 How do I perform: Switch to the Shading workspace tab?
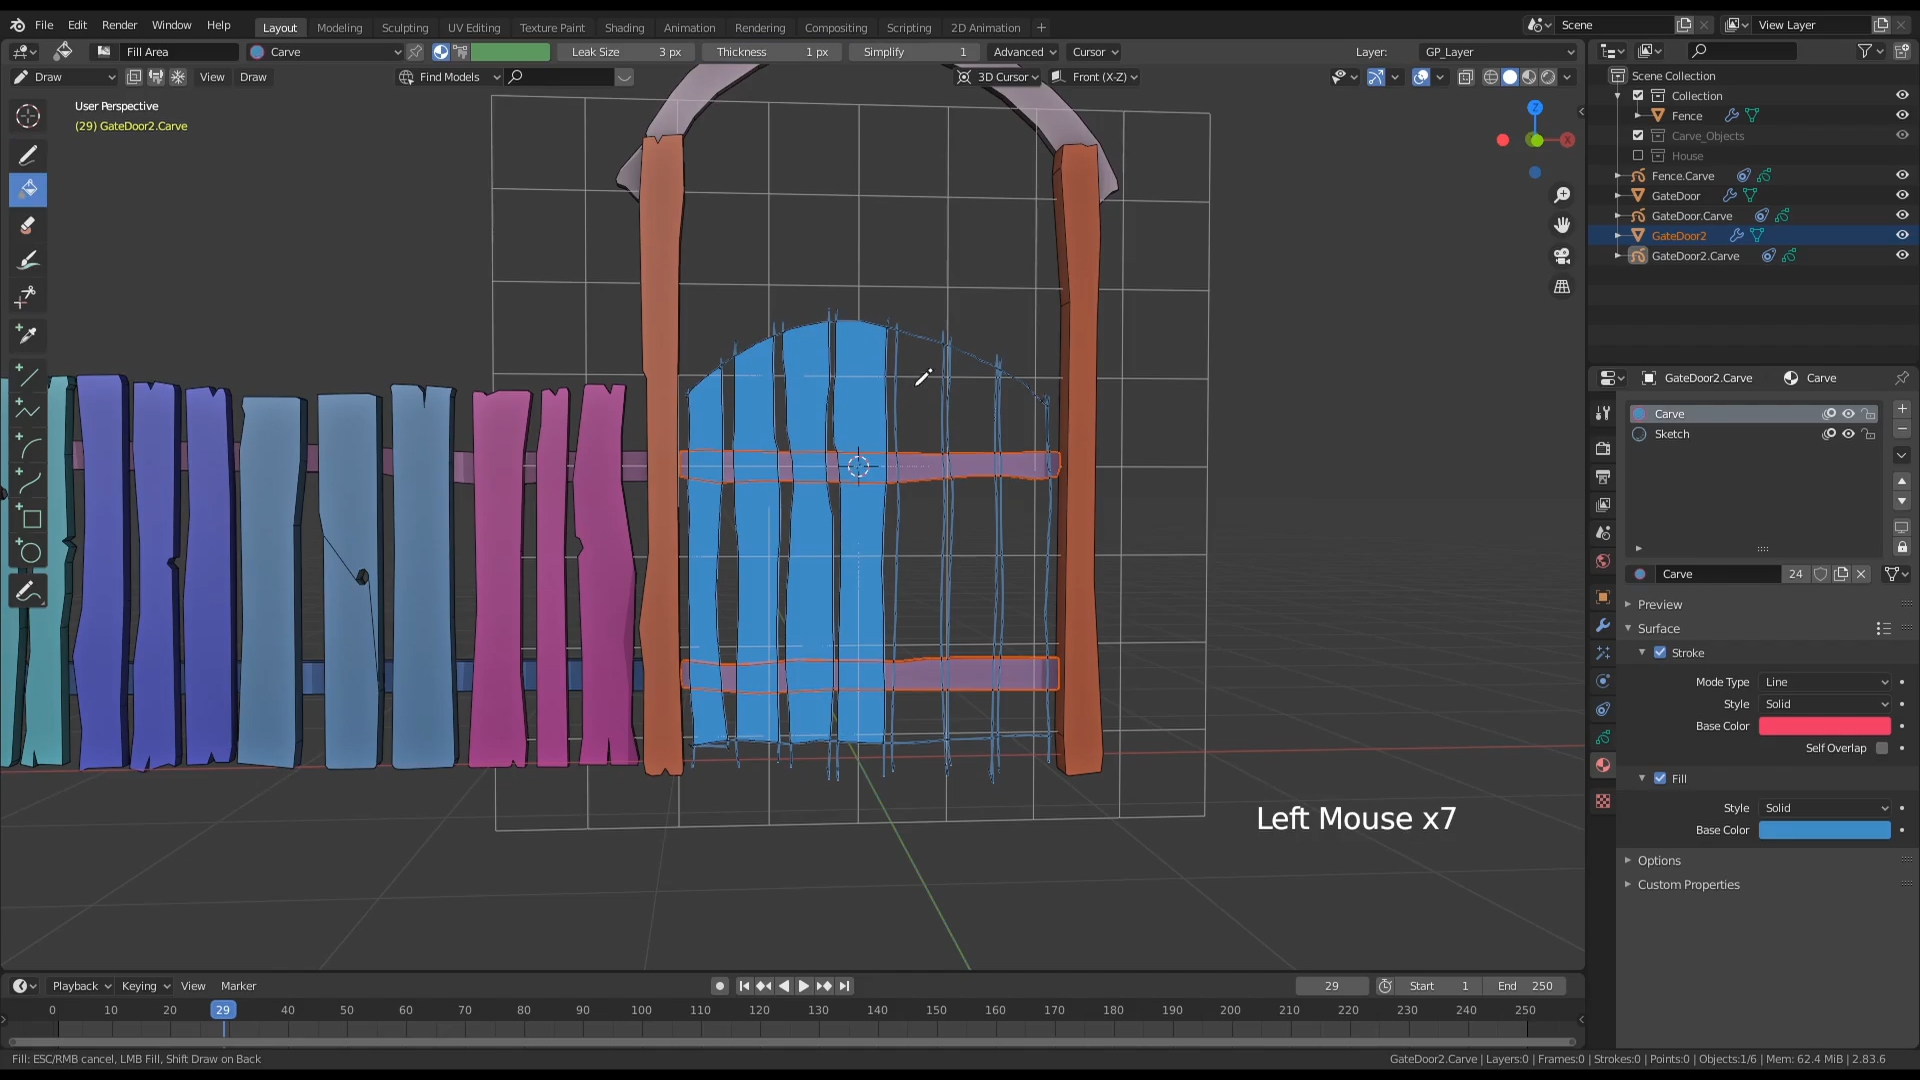pos(624,27)
